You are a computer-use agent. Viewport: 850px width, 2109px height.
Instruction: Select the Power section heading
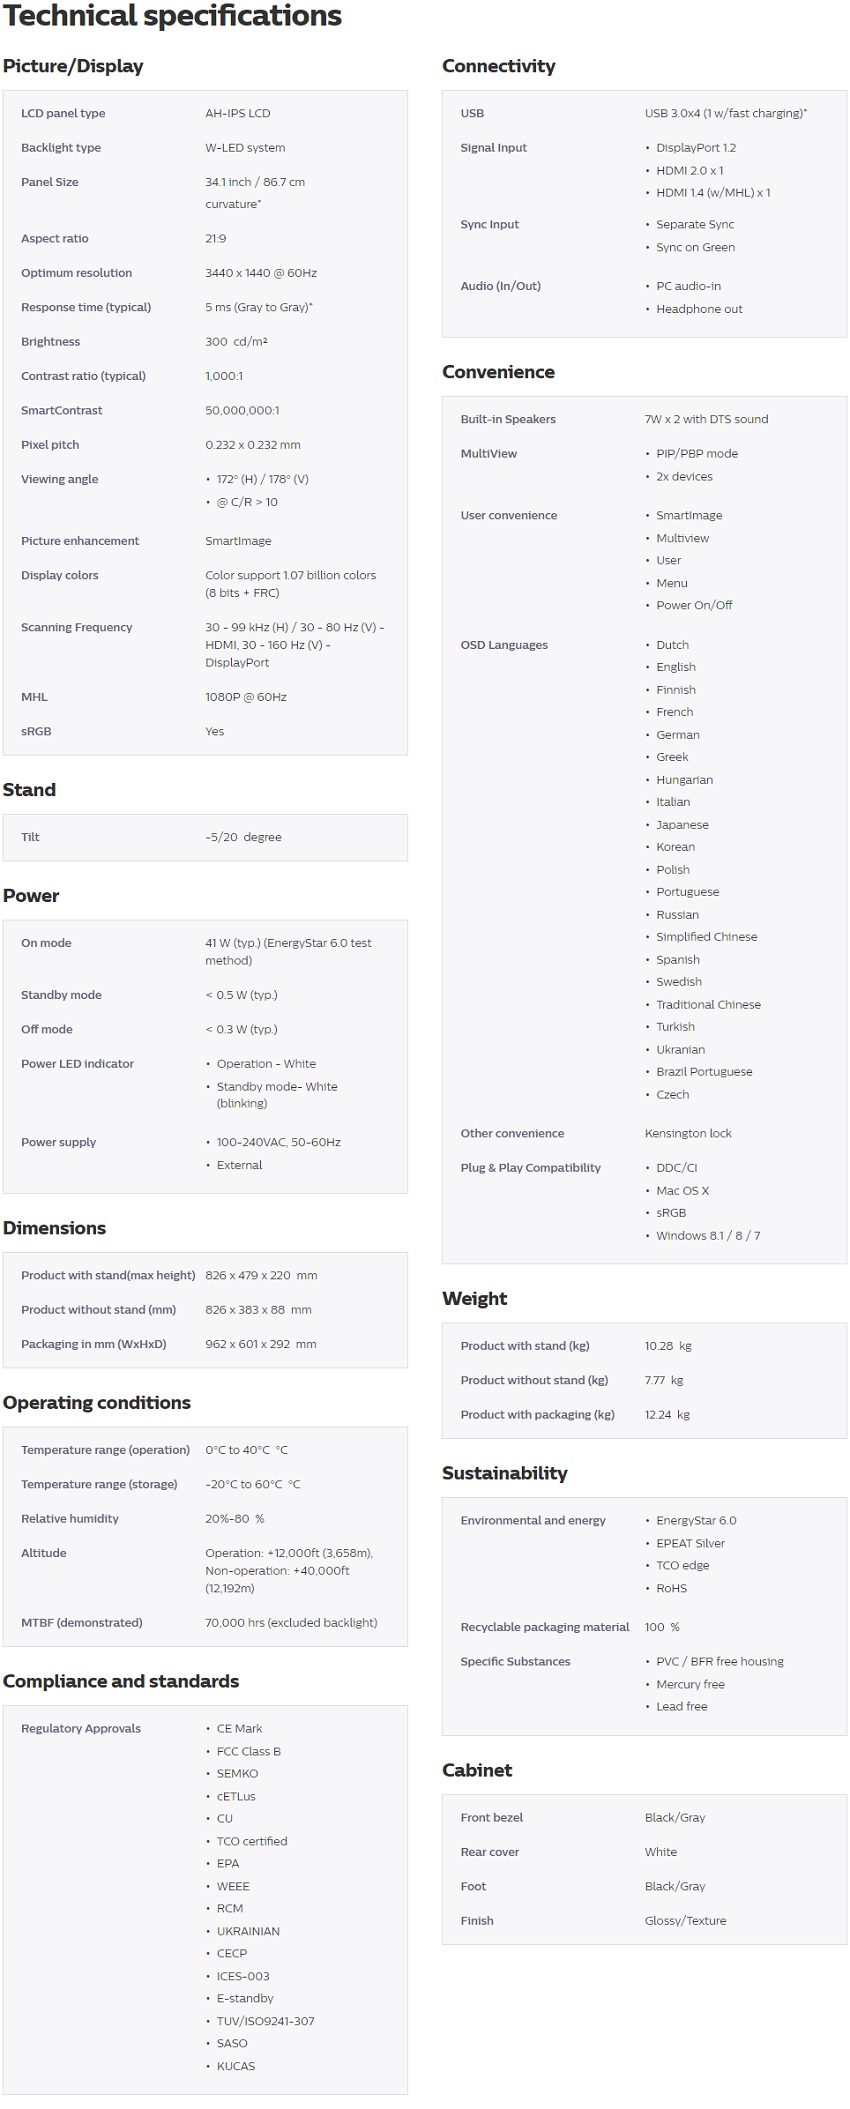point(31,896)
